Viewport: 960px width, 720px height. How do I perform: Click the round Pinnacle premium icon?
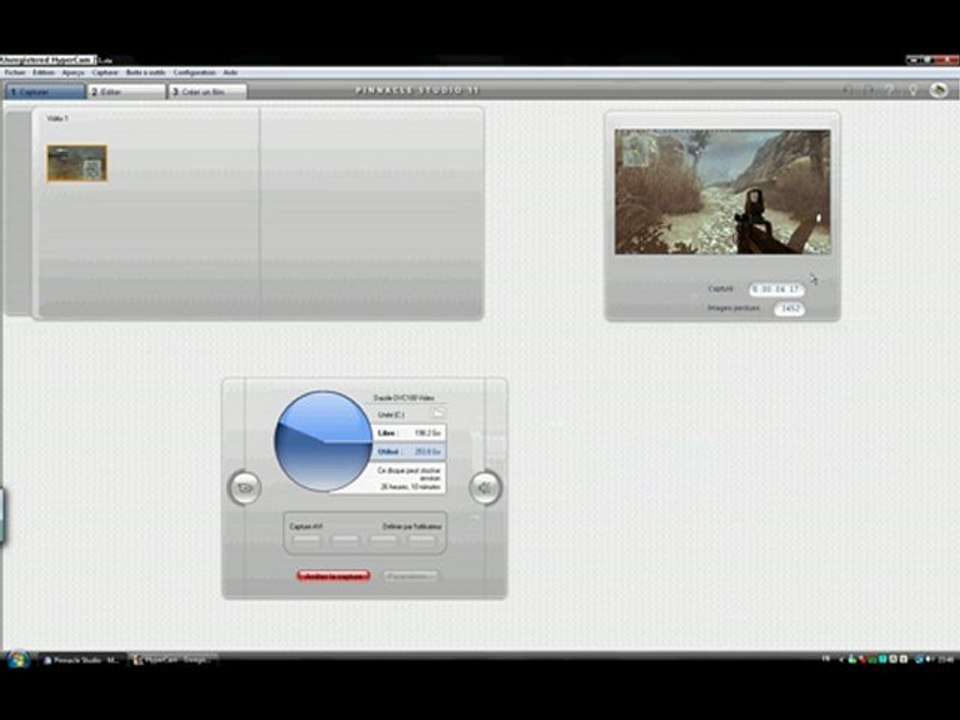939,90
